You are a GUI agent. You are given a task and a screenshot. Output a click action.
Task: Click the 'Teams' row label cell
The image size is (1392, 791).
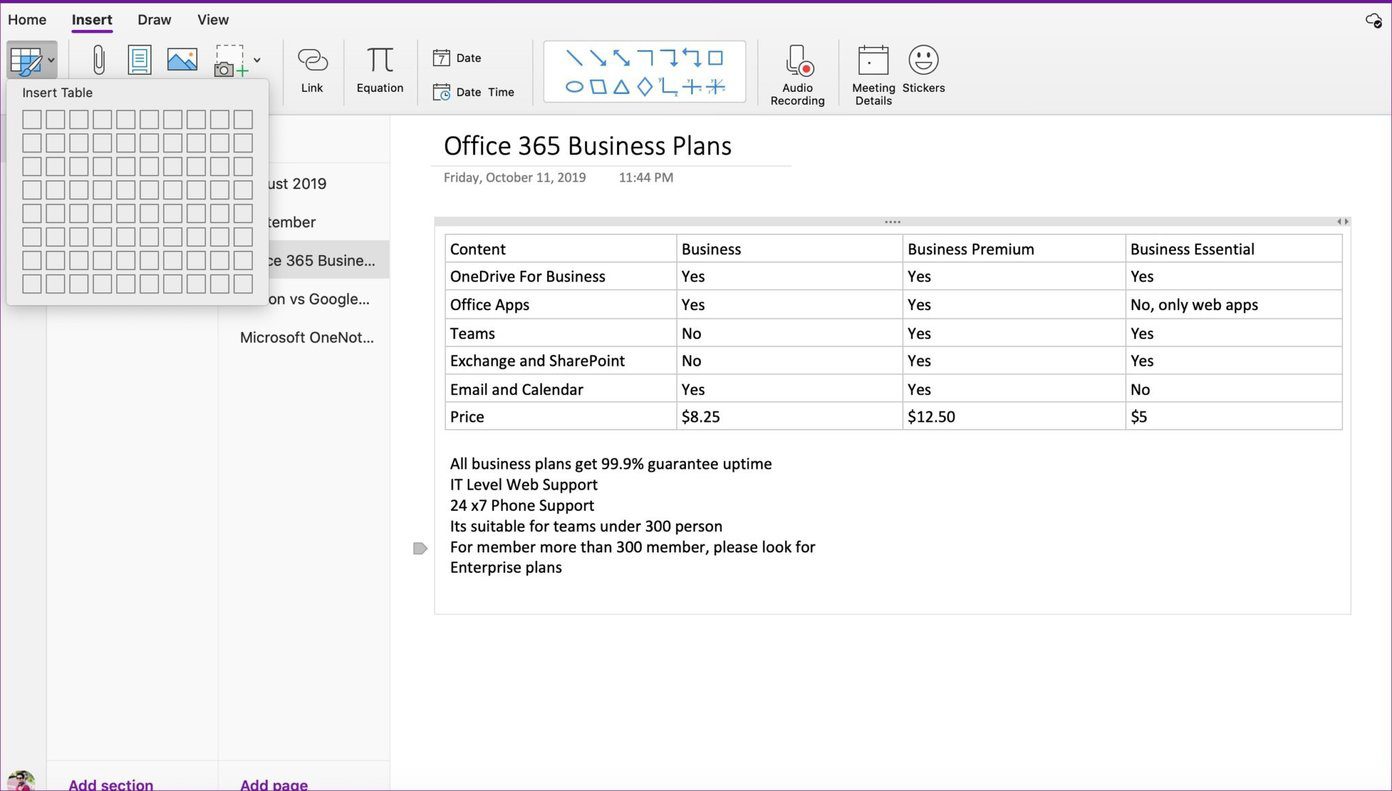(x=561, y=333)
